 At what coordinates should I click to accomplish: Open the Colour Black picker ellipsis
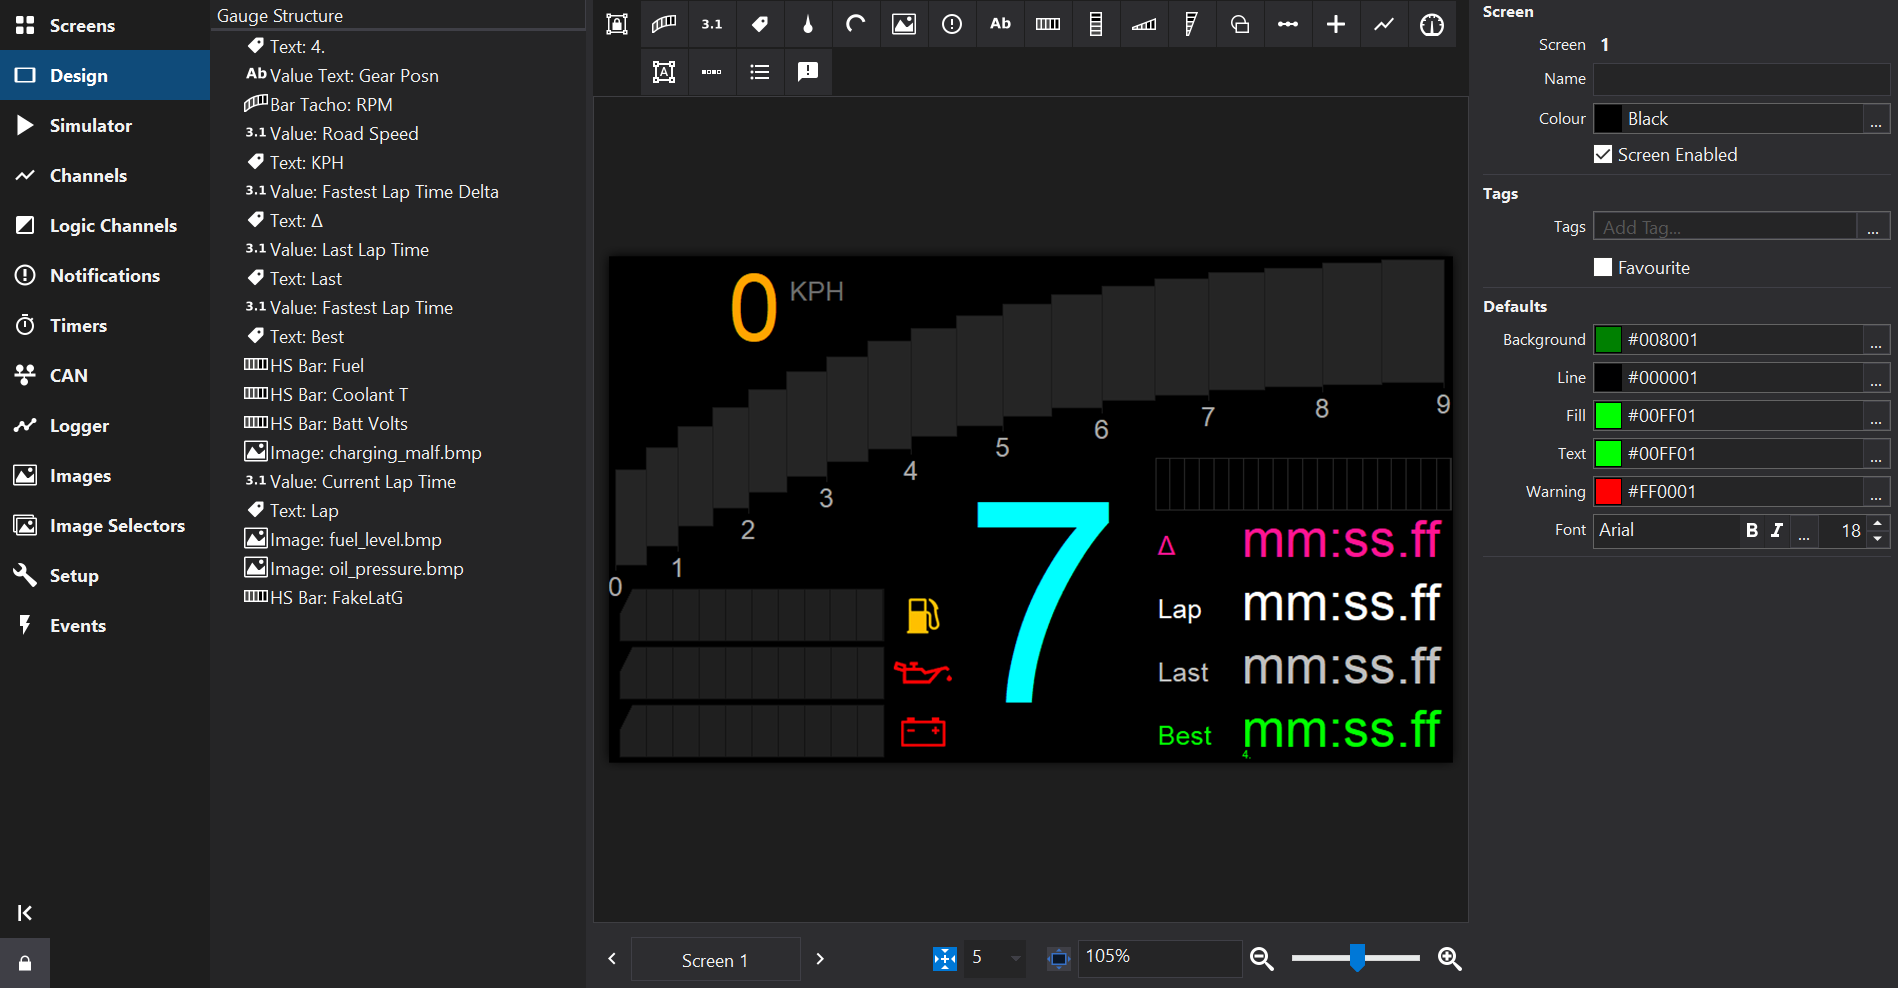point(1876,119)
